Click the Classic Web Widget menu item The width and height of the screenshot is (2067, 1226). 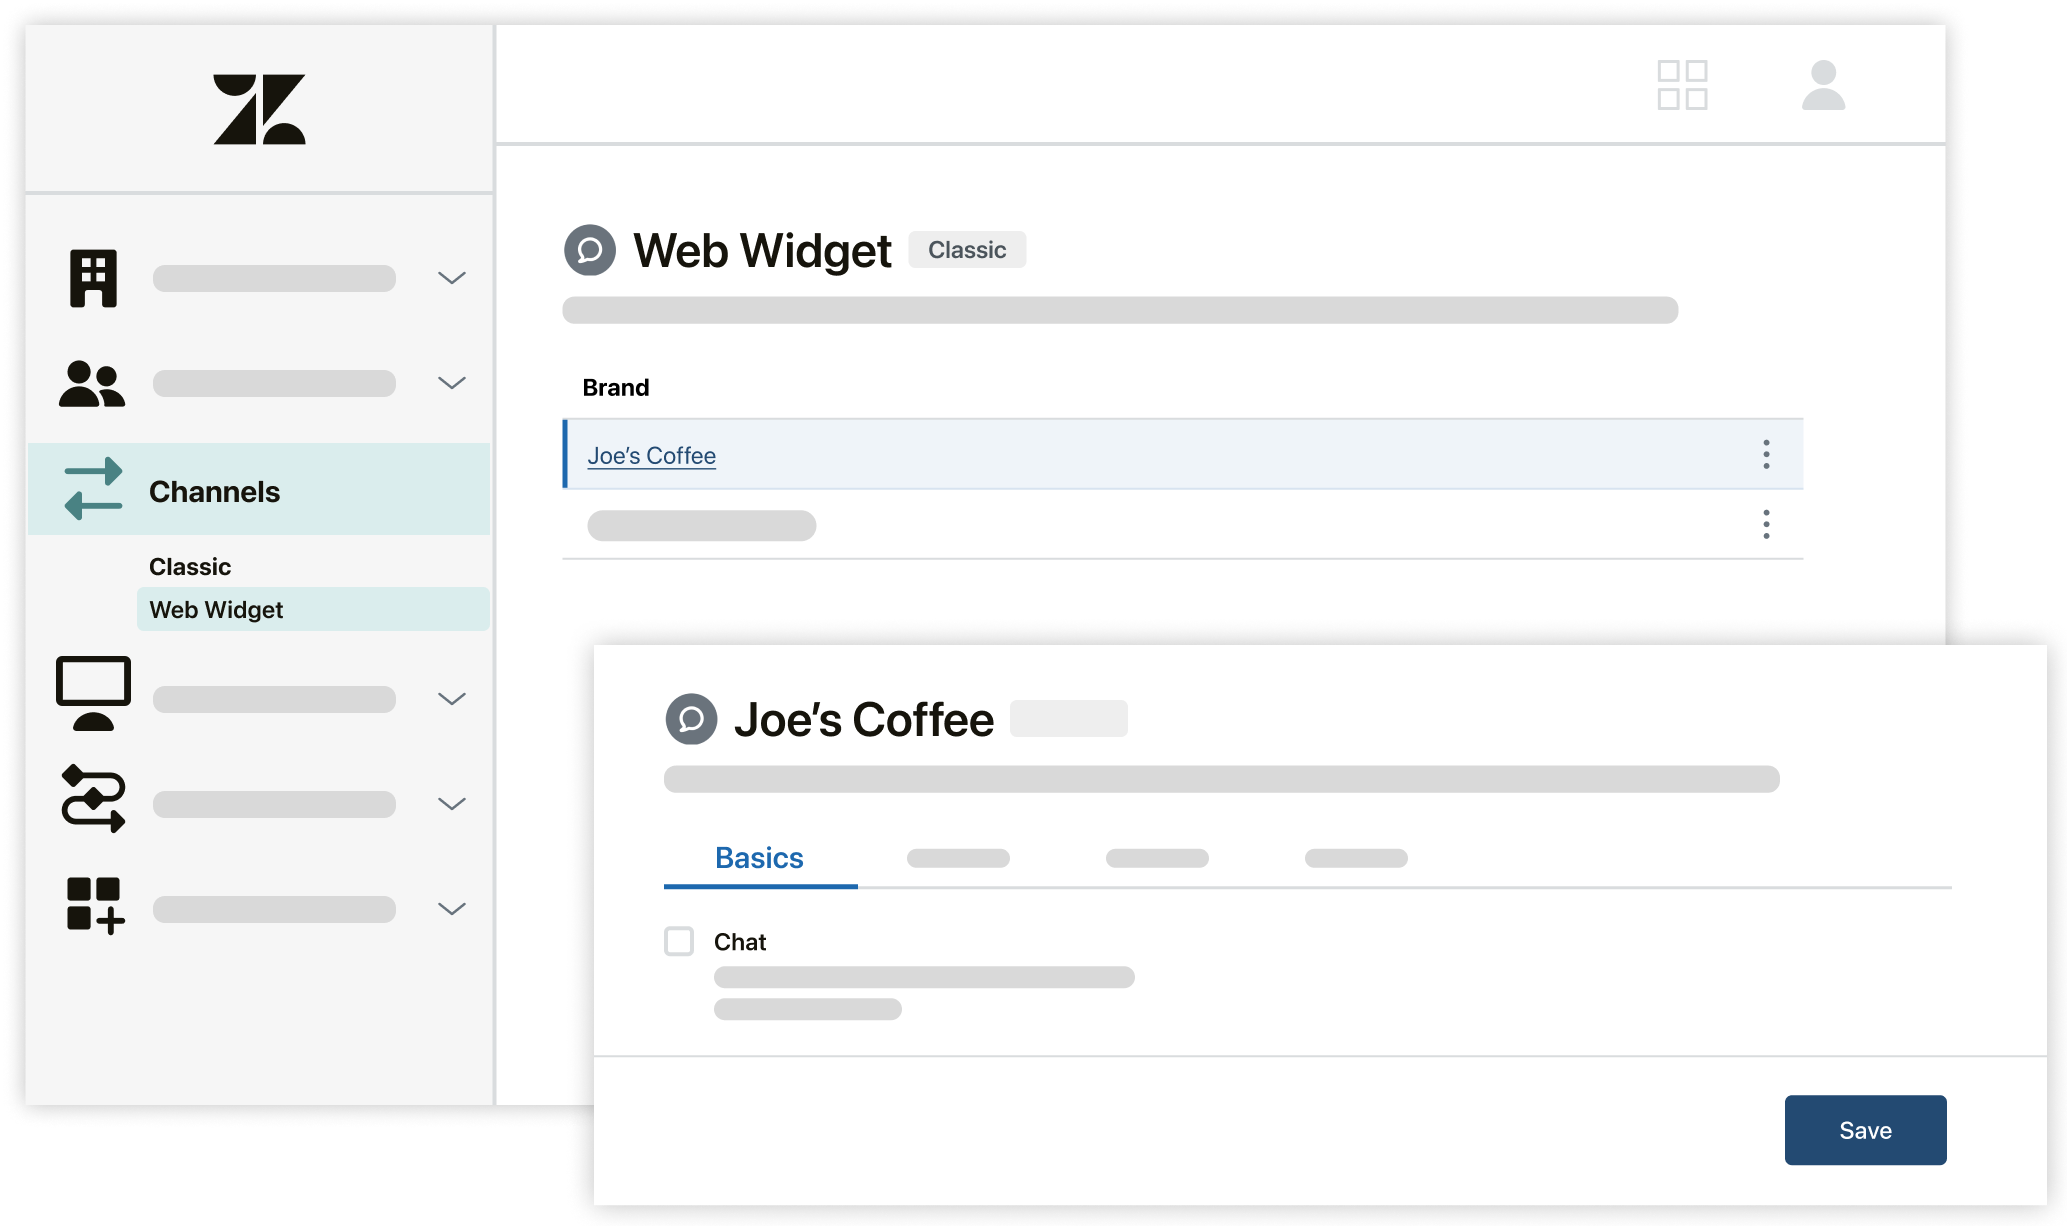tap(217, 610)
